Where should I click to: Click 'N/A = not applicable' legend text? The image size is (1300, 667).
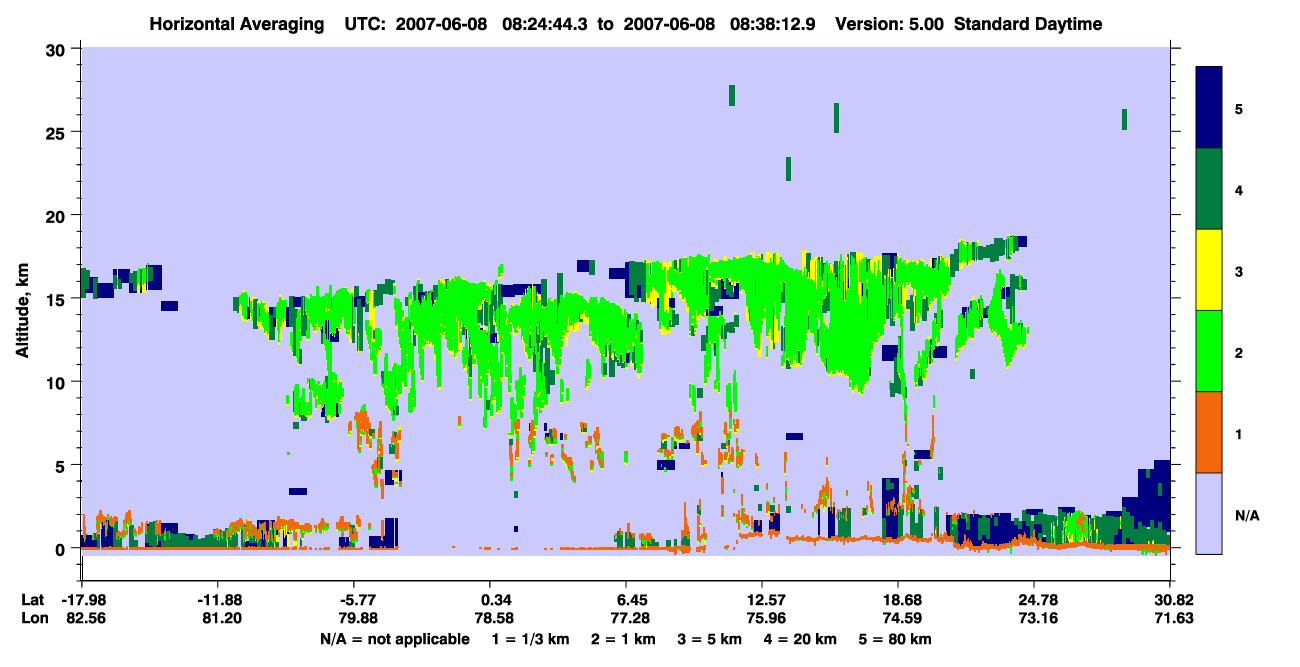pyautogui.click(x=394, y=638)
